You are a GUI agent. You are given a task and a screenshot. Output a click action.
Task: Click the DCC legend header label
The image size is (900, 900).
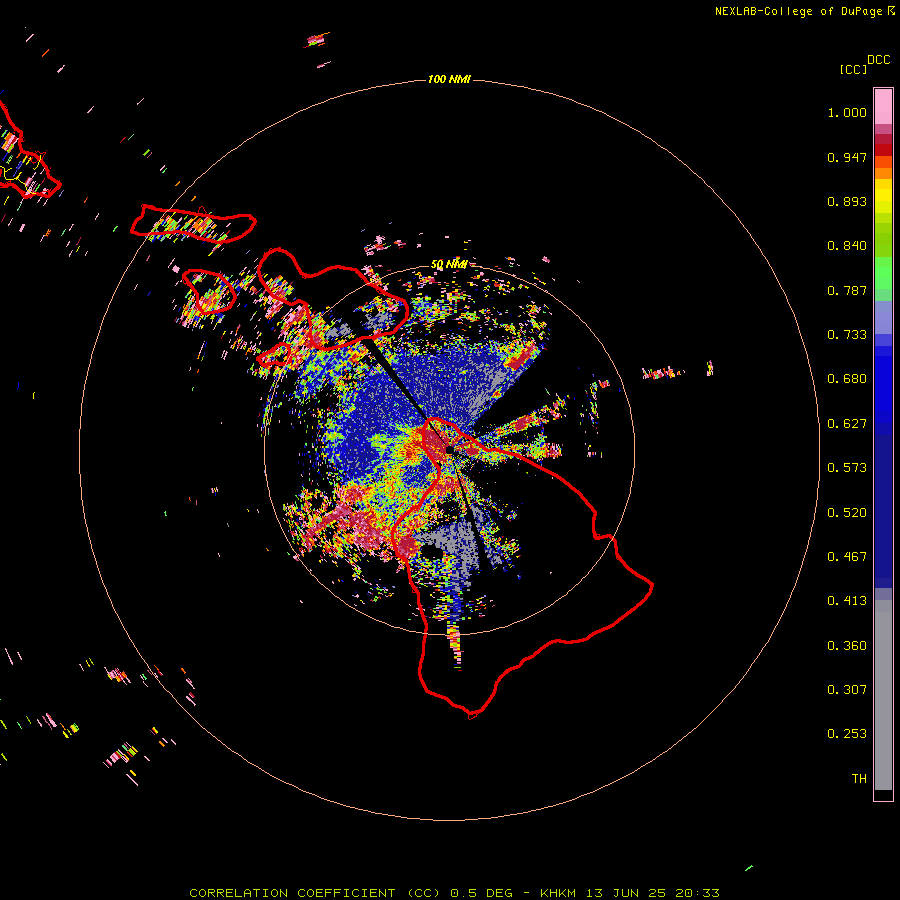tap(879, 60)
